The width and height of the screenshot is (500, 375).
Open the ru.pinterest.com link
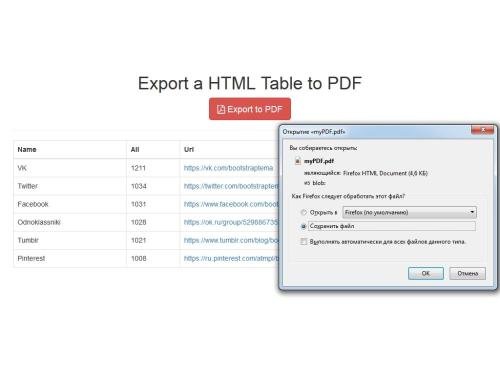(x=231, y=258)
